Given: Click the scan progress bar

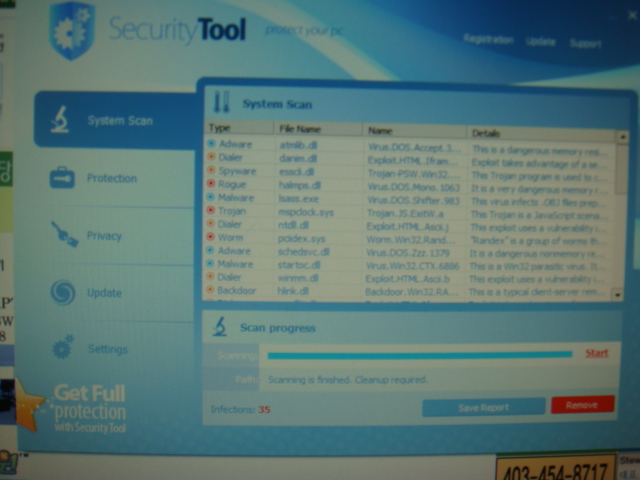Looking at the screenshot, I should (420, 355).
